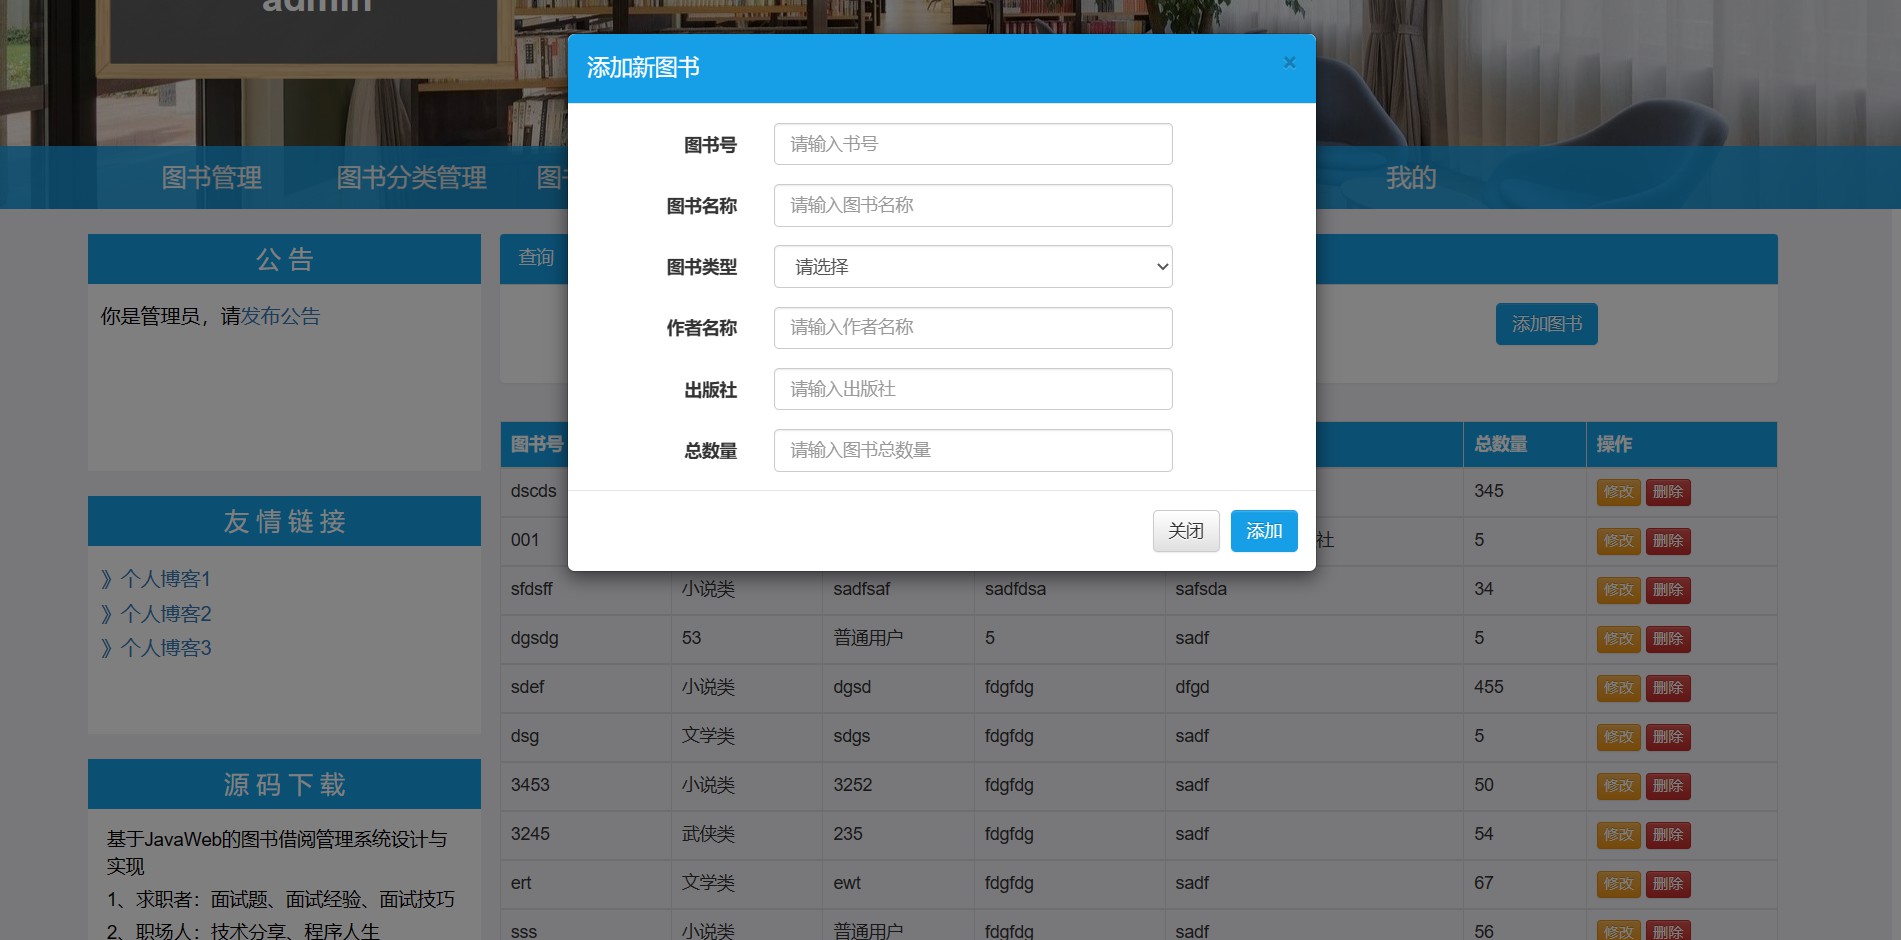Open the 图书管理 nav menu
1901x940 pixels.
click(212, 178)
